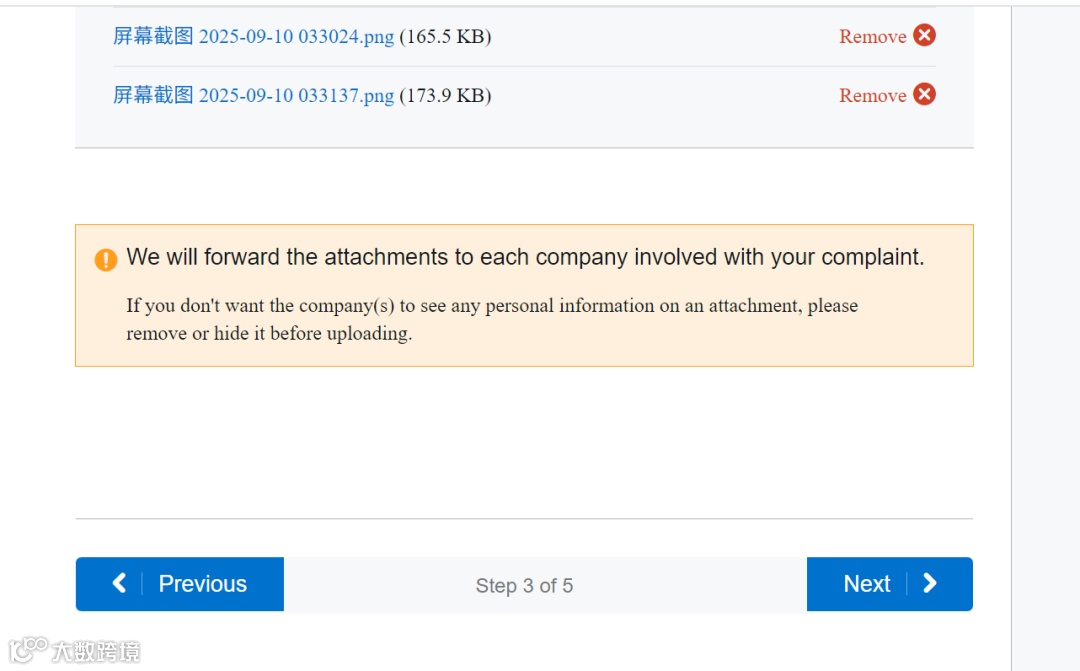Click the 大数跨境 watermark text
Image resolution: width=1080 pixels, height=671 pixels.
[x=96, y=652]
